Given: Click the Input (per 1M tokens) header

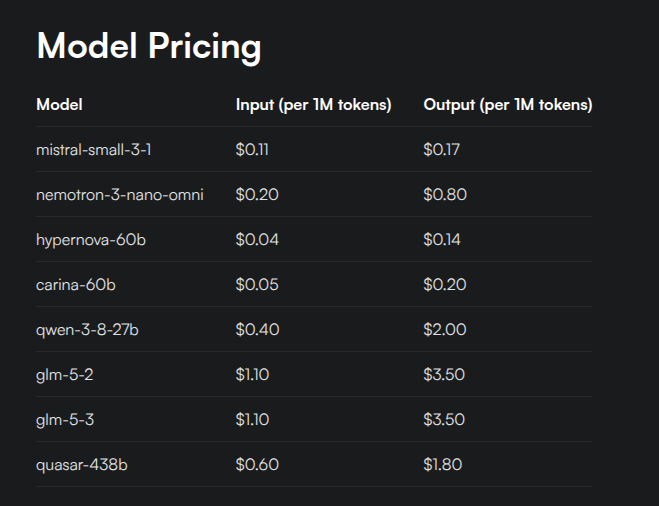Looking at the screenshot, I should point(314,105).
